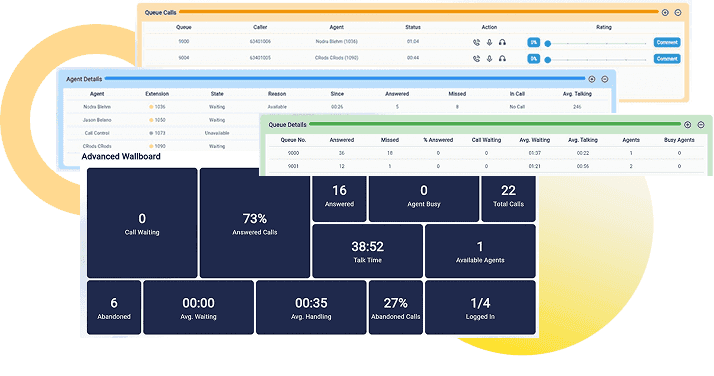Click the Queue Details panel title
Viewport: 714px width, 376px height.
pyautogui.click(x=287, y=125)
